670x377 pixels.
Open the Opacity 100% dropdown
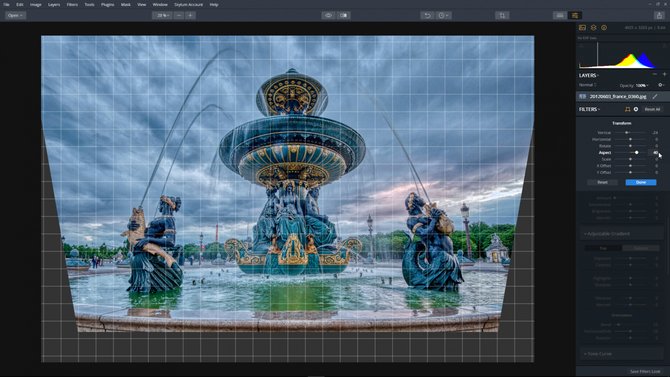point(634,85)
